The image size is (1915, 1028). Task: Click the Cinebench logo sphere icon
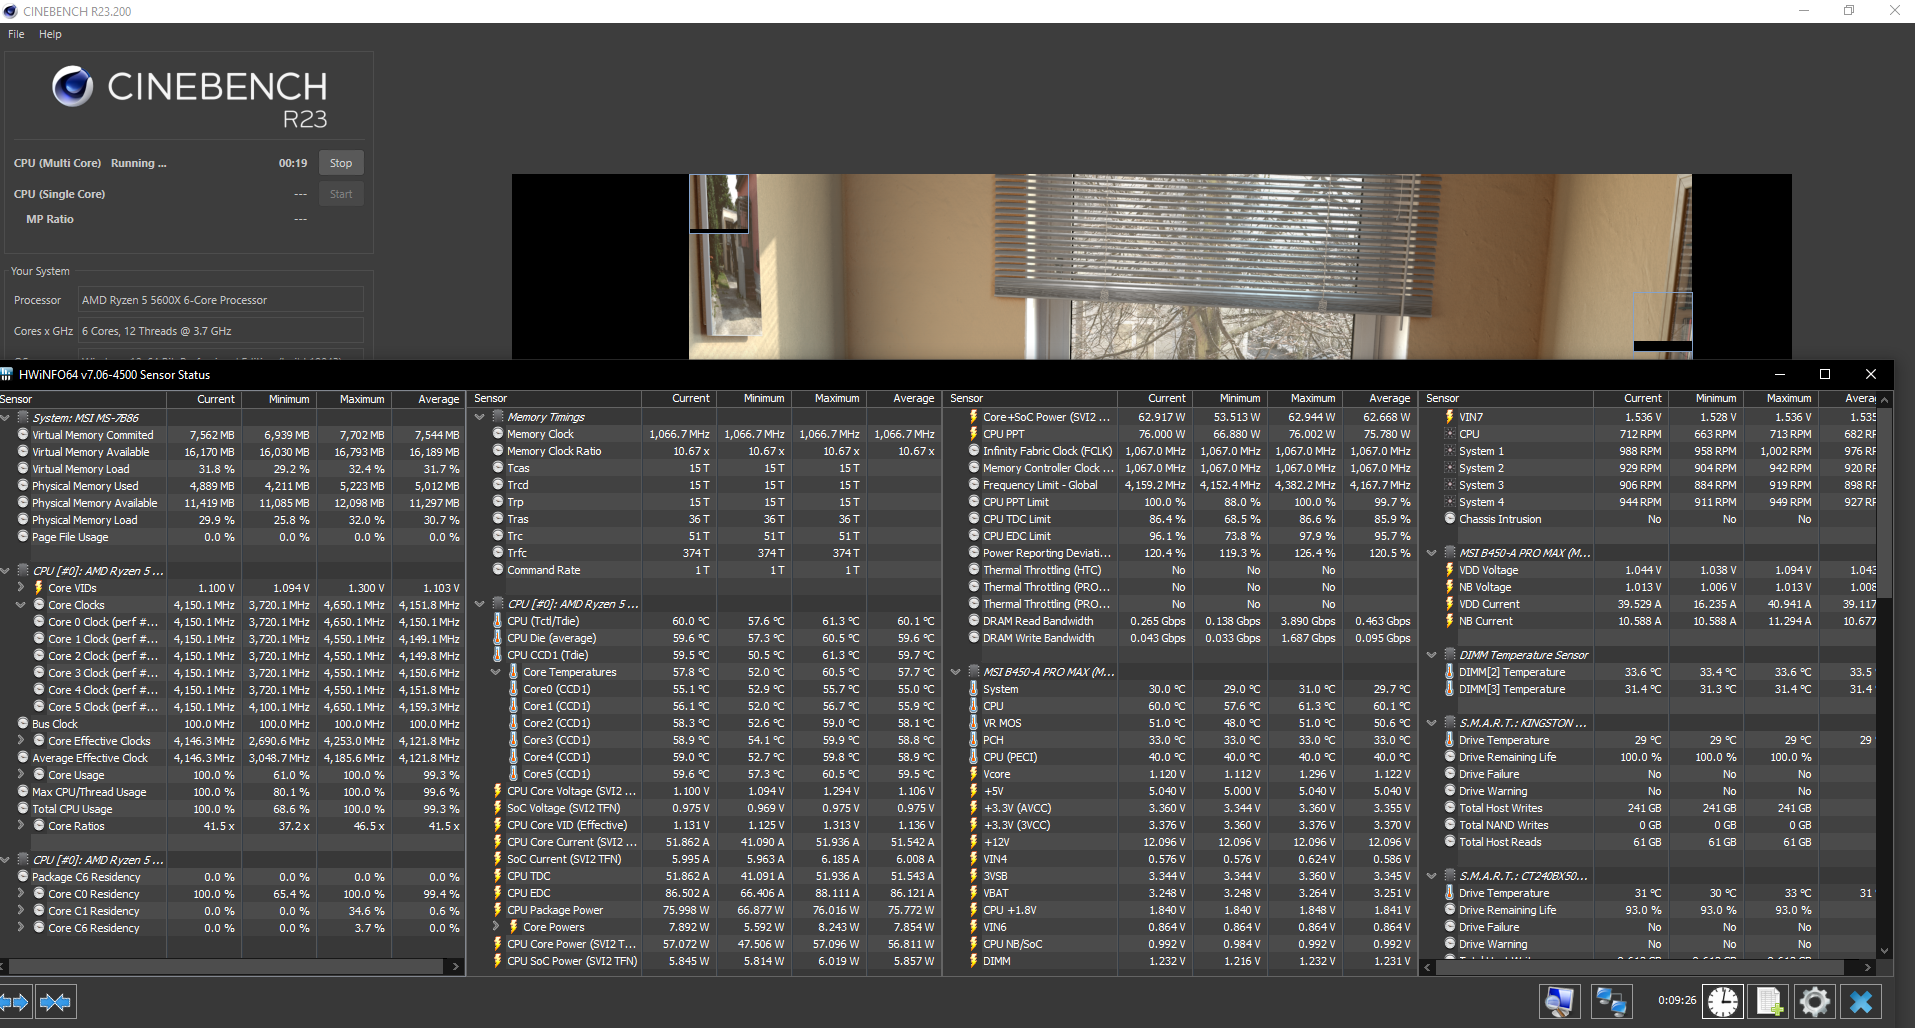tap(72, 87)
